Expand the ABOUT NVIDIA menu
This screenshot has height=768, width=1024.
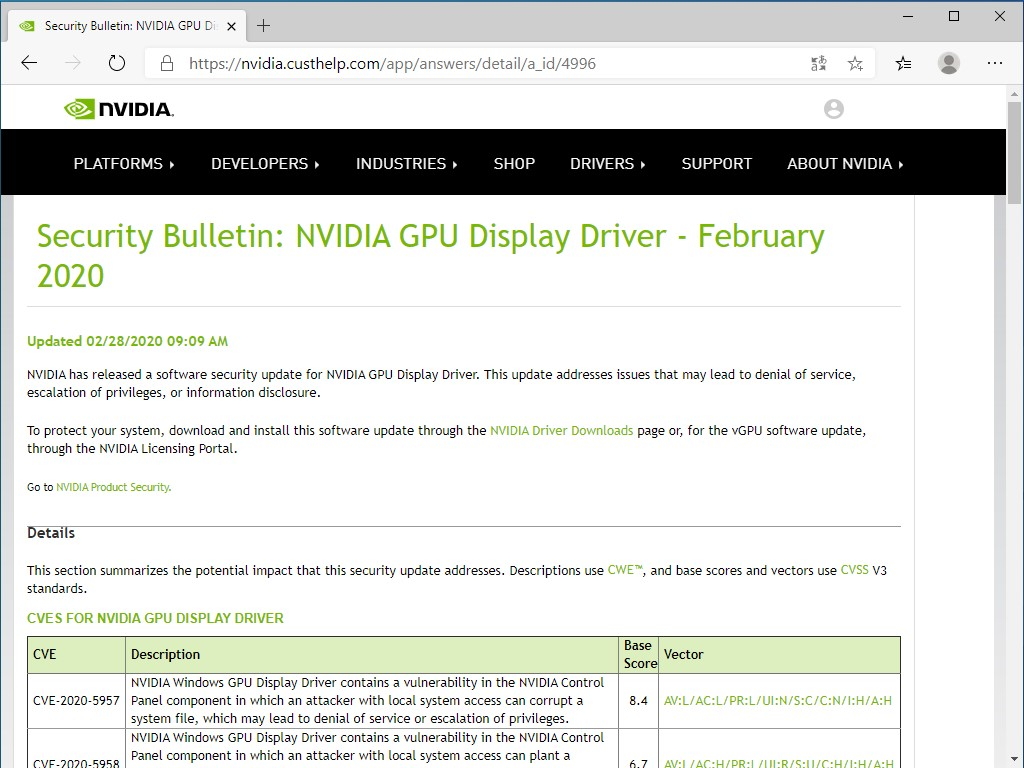pyautogui.click(x=846, y=164)
